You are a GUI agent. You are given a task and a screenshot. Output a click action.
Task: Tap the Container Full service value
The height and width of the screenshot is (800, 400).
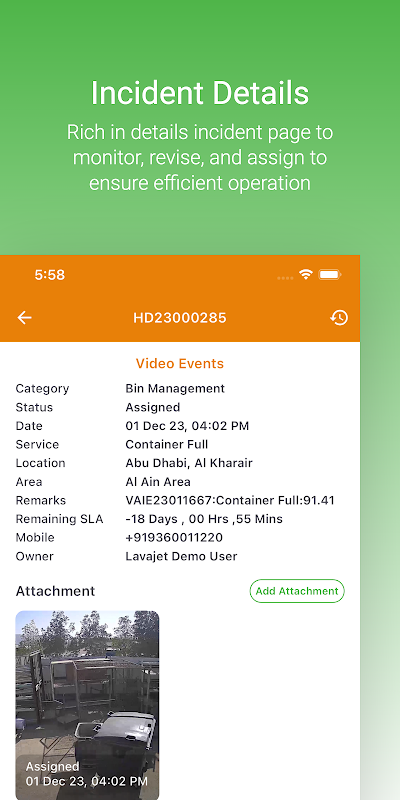click(167, 444)
